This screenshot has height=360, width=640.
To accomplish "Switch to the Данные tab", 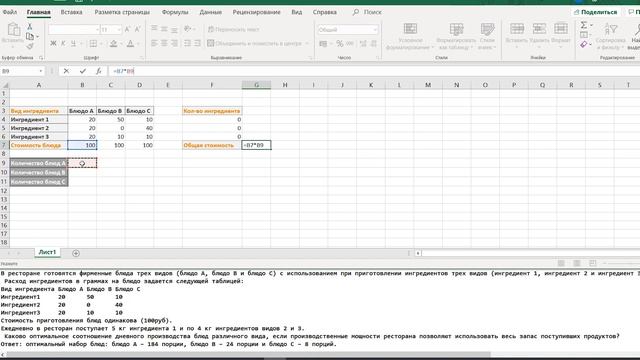I will tap(210, 12).
